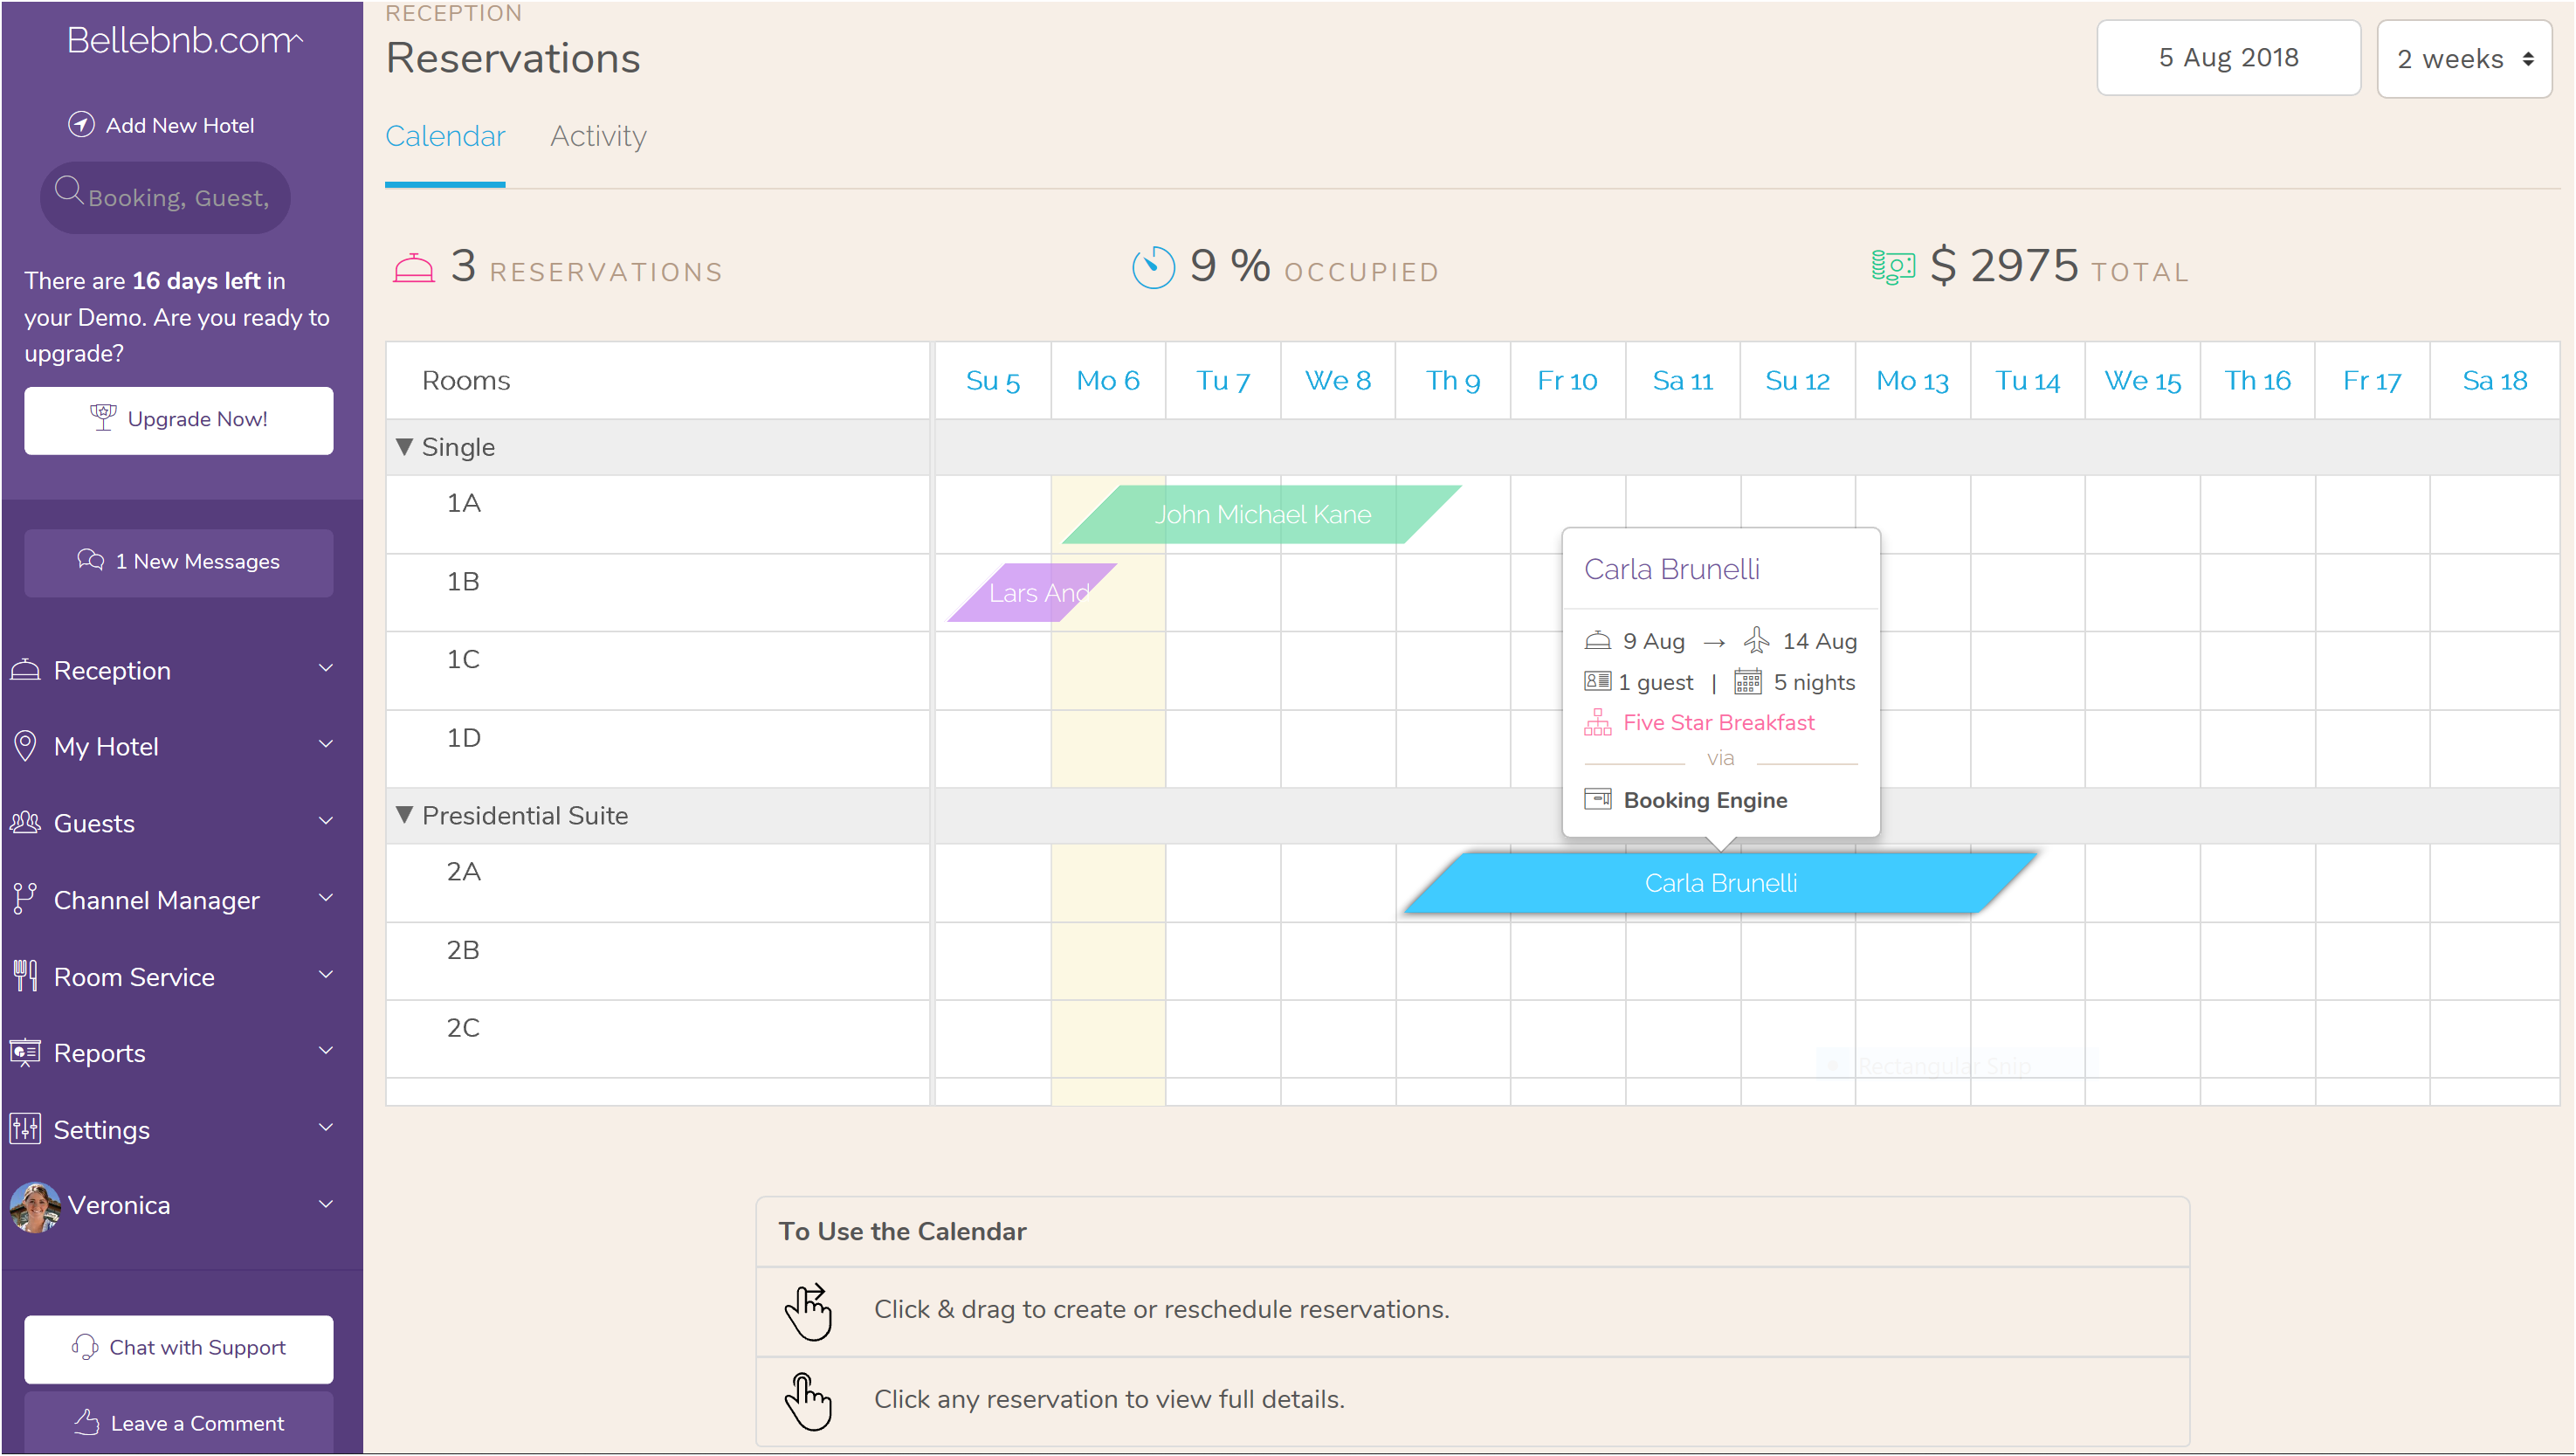Toggle the Settings sidebar section
2576x1456 pixels.
click(179, 1128)
